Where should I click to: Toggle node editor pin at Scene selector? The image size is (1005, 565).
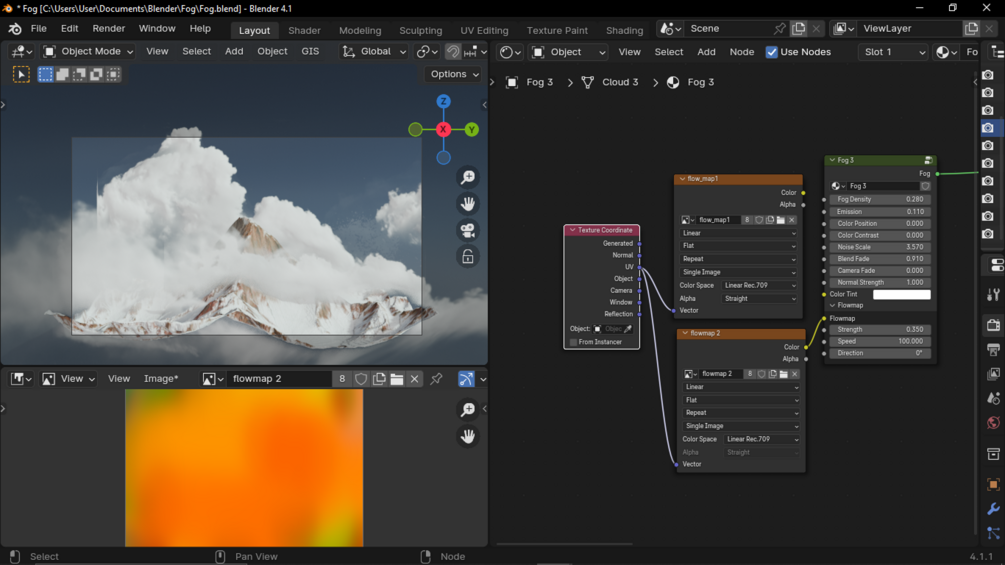pyautogui.click(x=779, y=29)
